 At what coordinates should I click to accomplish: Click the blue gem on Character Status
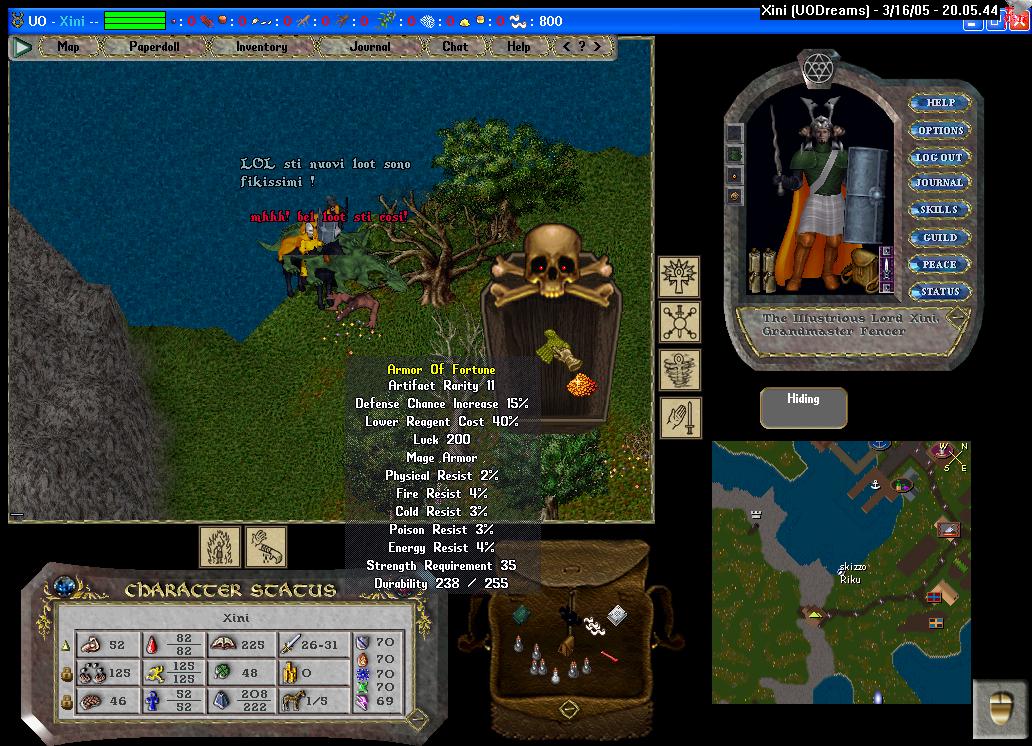tap(64, 585)
